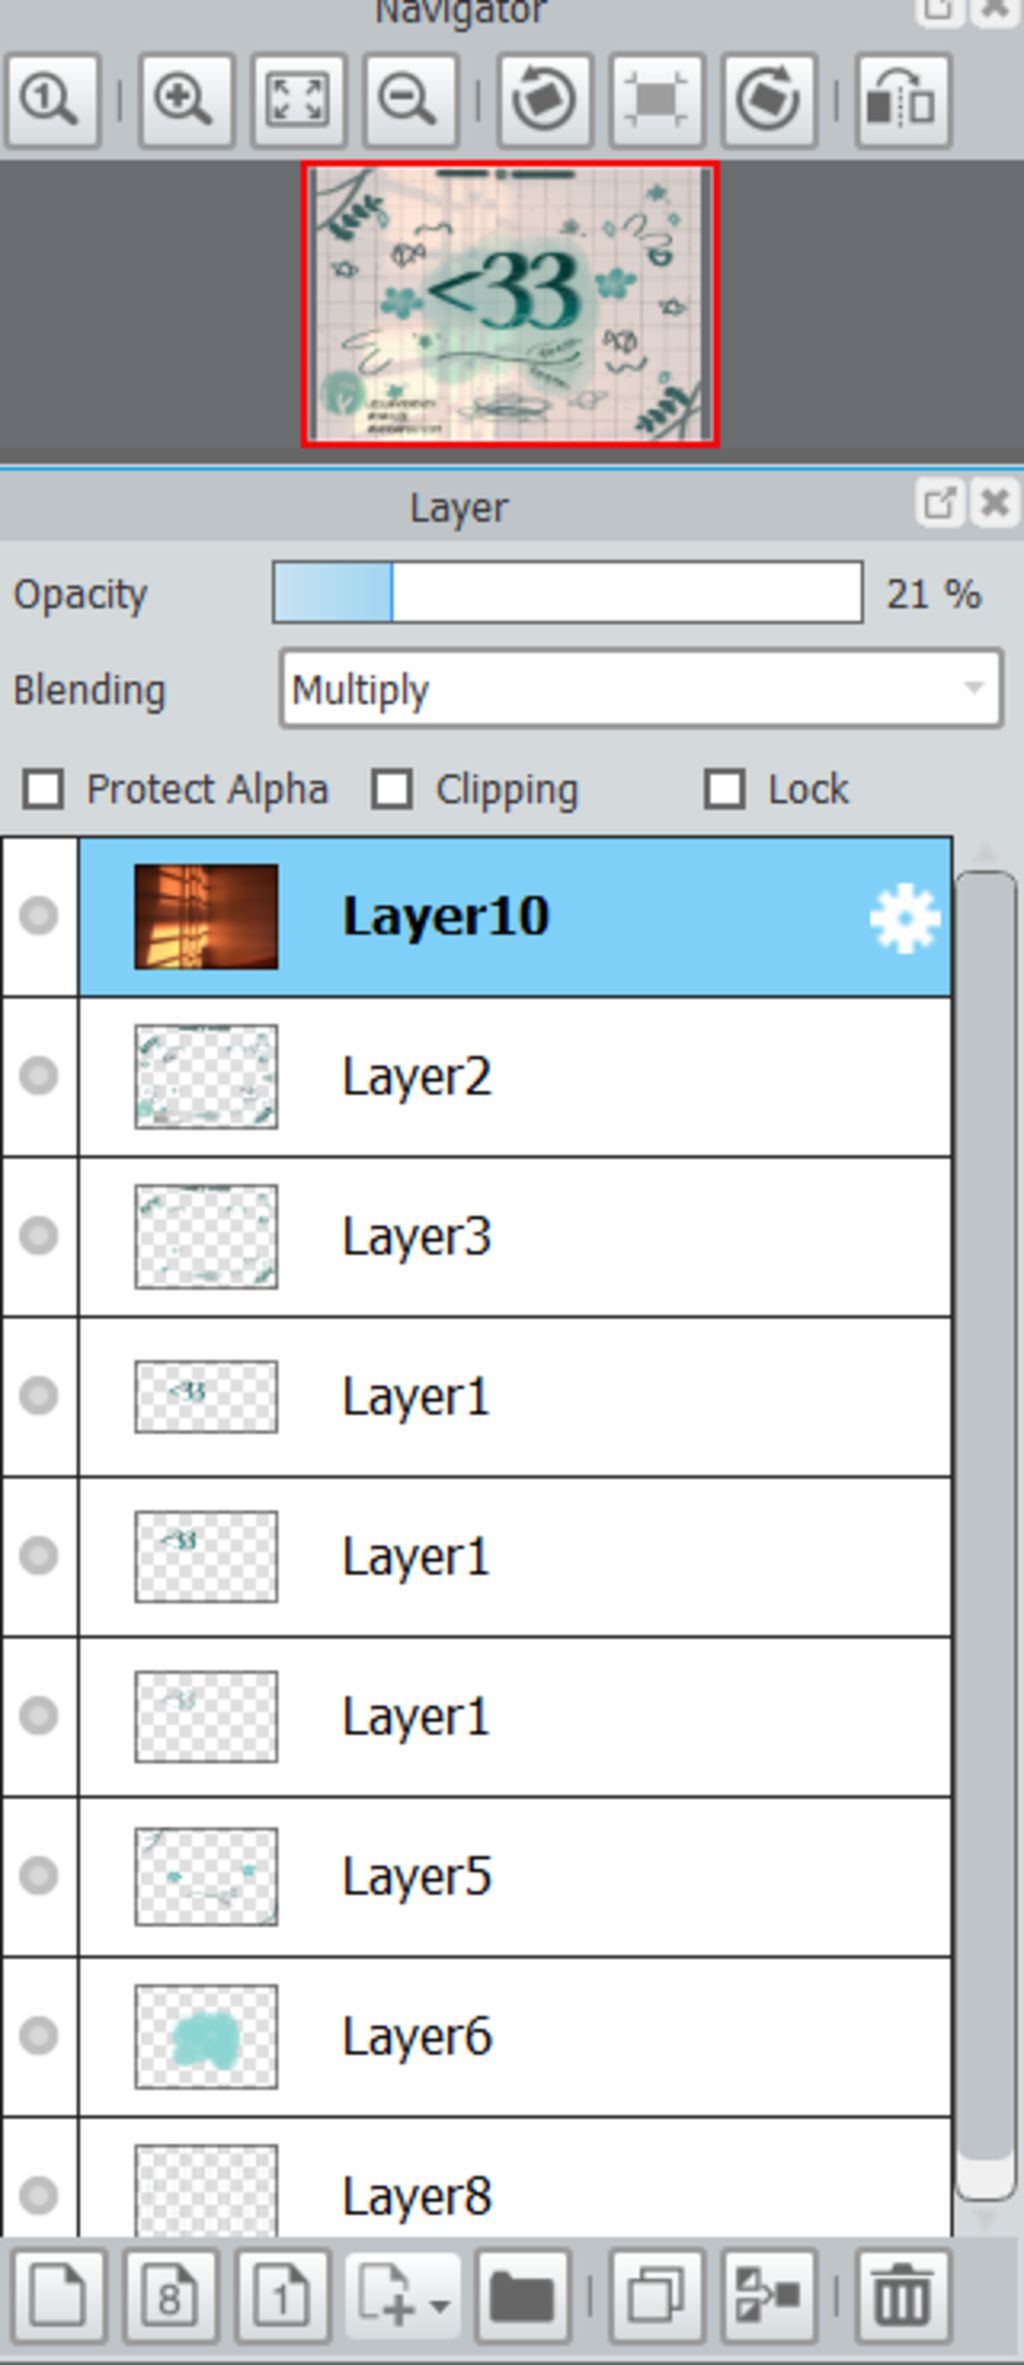Toggle visibility of Layer2
The image size is (1024, 2365).
[39, 1076]
